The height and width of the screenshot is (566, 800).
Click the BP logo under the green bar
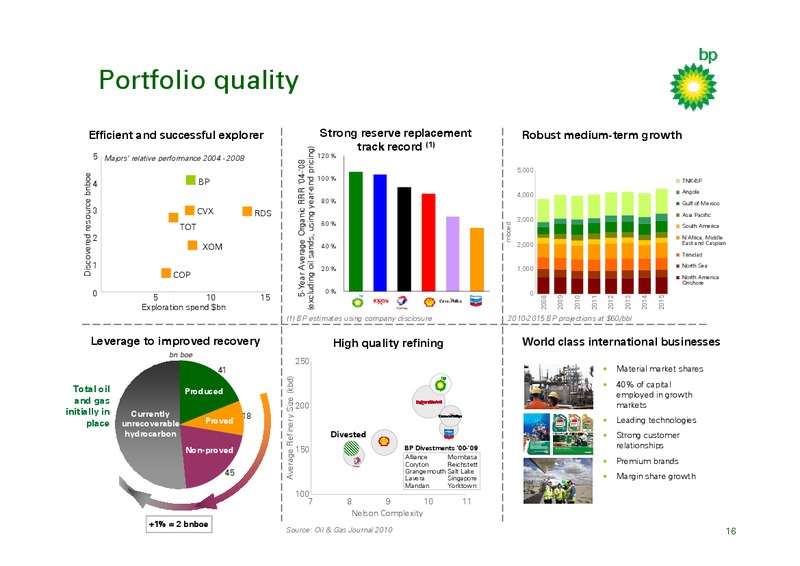point(358,302)
